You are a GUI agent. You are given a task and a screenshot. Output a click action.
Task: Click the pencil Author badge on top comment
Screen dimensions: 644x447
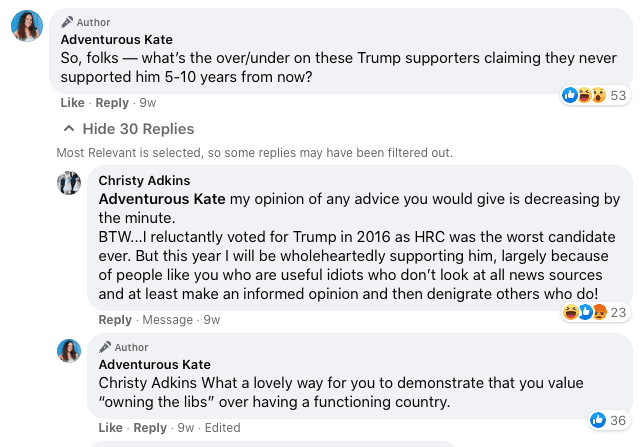(x=85, y=22)
